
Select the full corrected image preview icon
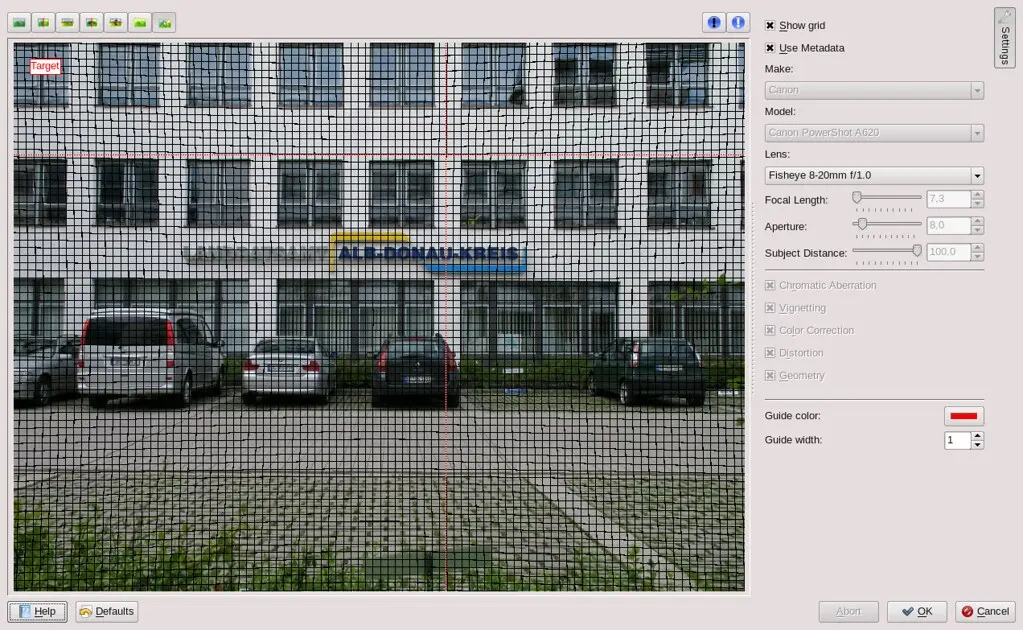pyautogui.click(x=140, y=21)
